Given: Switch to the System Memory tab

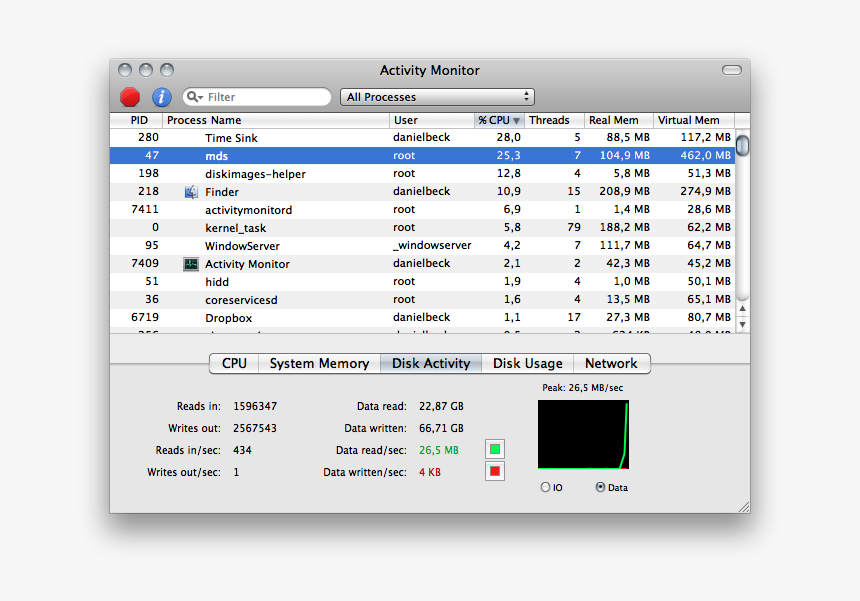Looking at the screenshot, I should click(x=319, y=364).
